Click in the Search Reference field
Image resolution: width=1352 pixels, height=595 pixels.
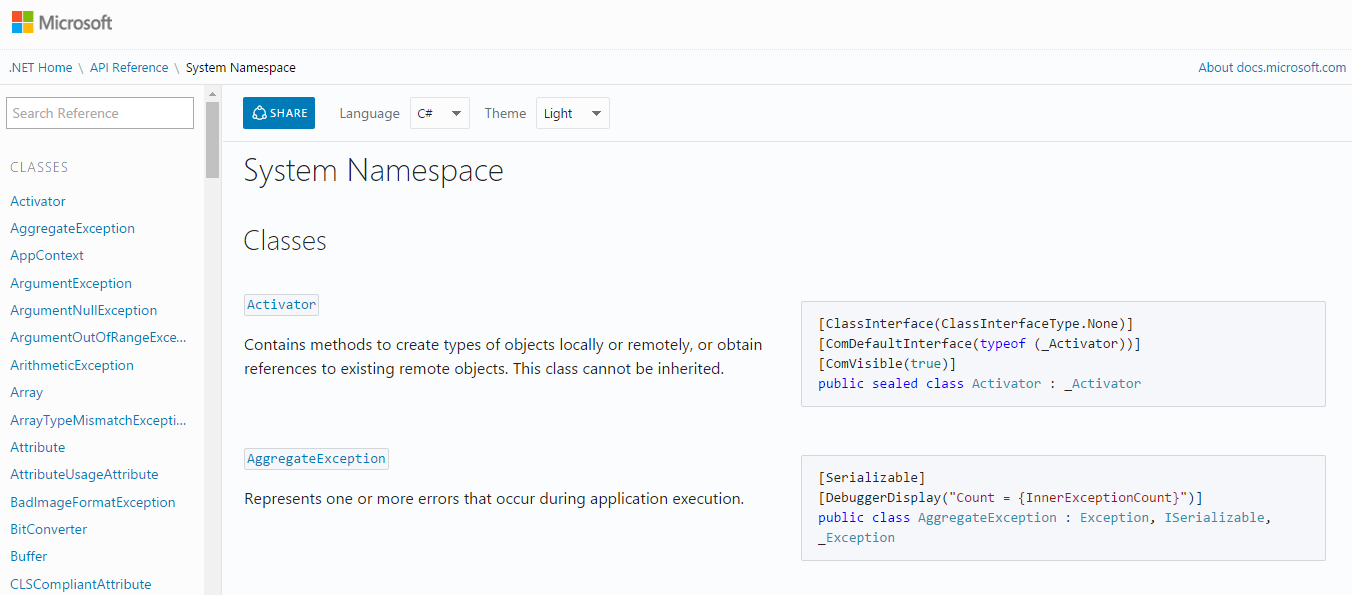point(100,113)
